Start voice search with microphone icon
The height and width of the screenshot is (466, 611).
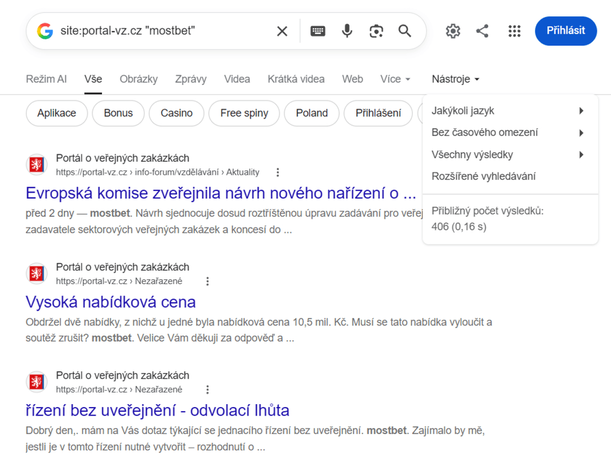coord(347,31)
